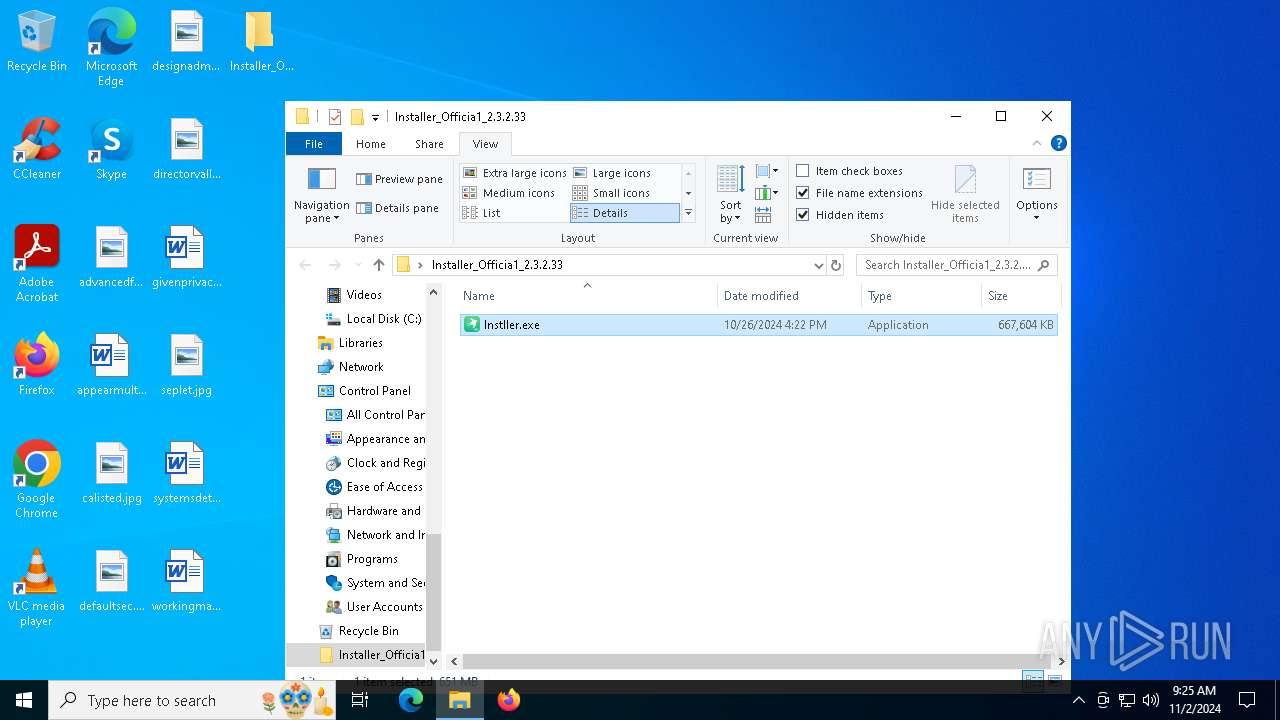Expand the layout gallery more arrow
This screenshot has height=720, width=1280.
pos(688,213)
